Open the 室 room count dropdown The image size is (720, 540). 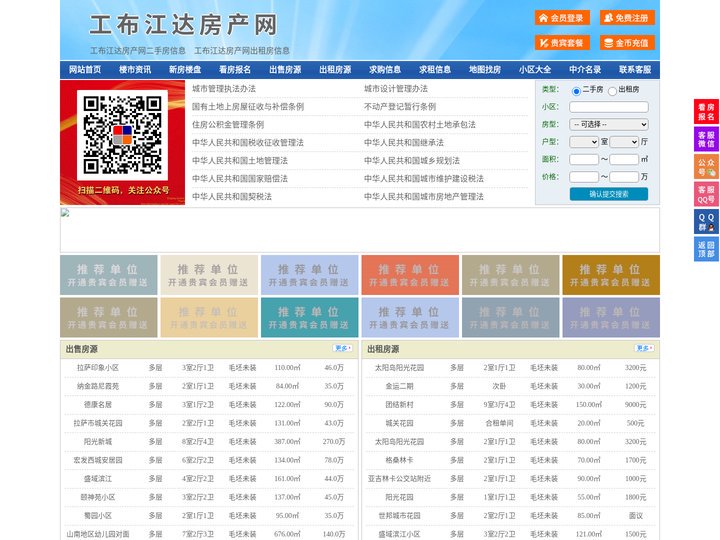pyautogui.click(x=584, y=142)
